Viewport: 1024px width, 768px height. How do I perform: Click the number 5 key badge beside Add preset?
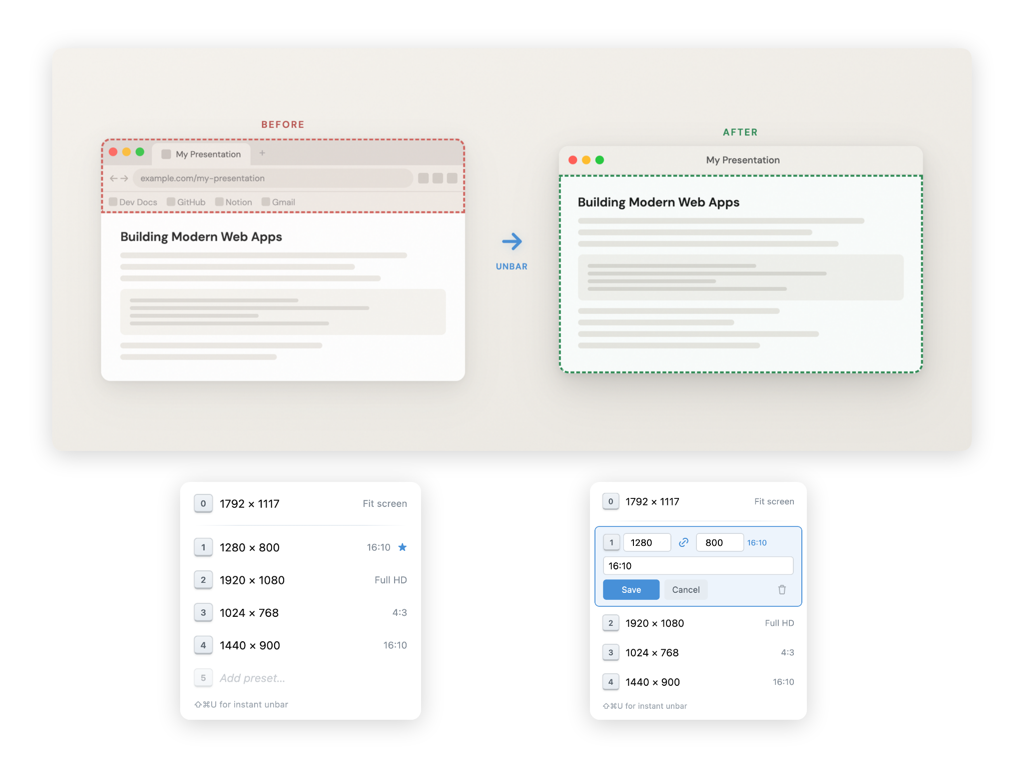(x=203, y=678)
